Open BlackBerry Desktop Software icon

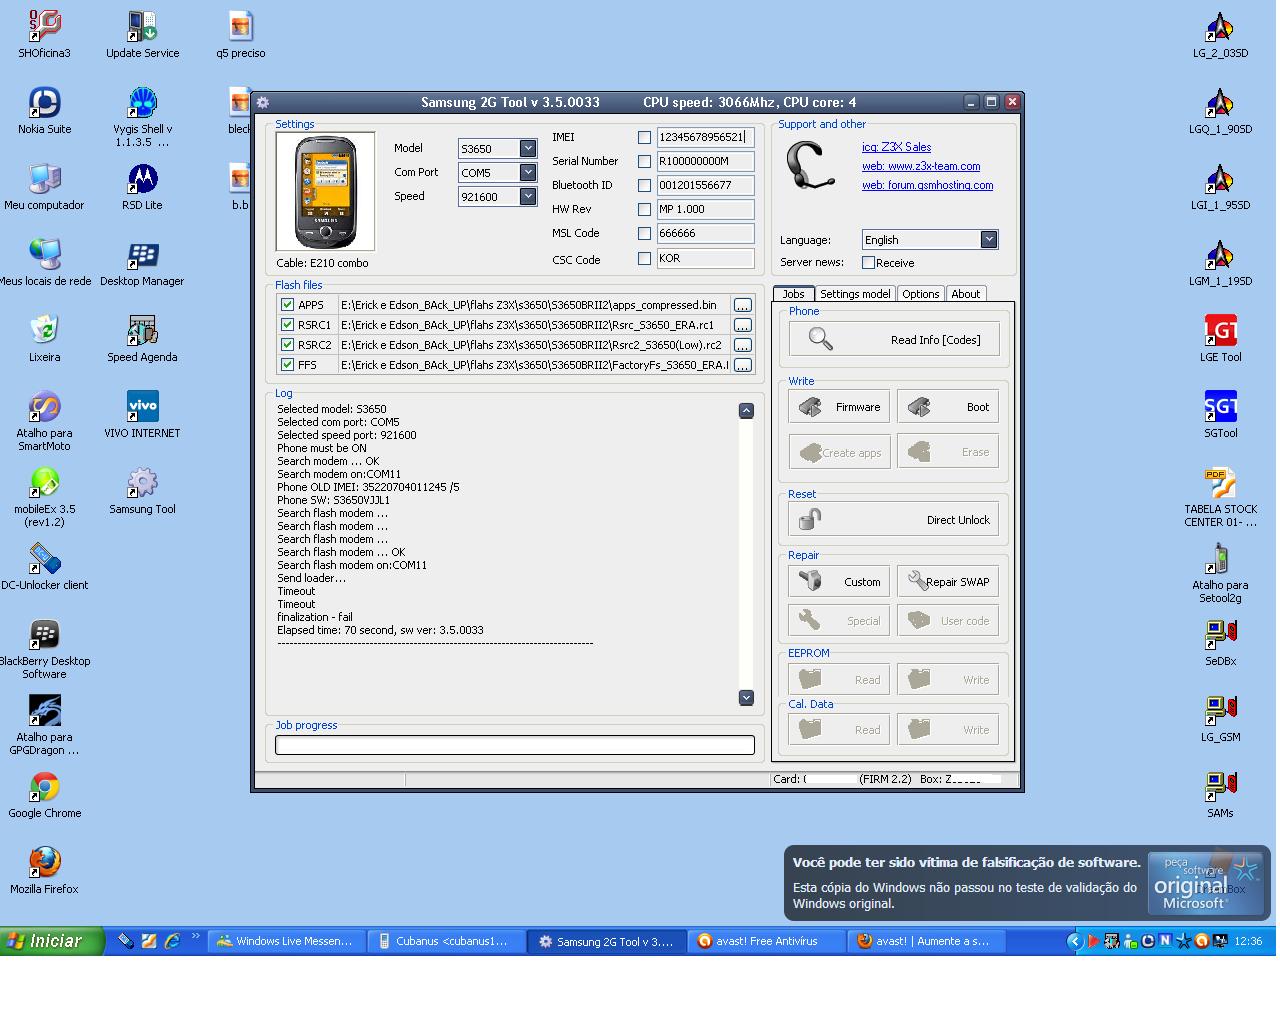44,648
